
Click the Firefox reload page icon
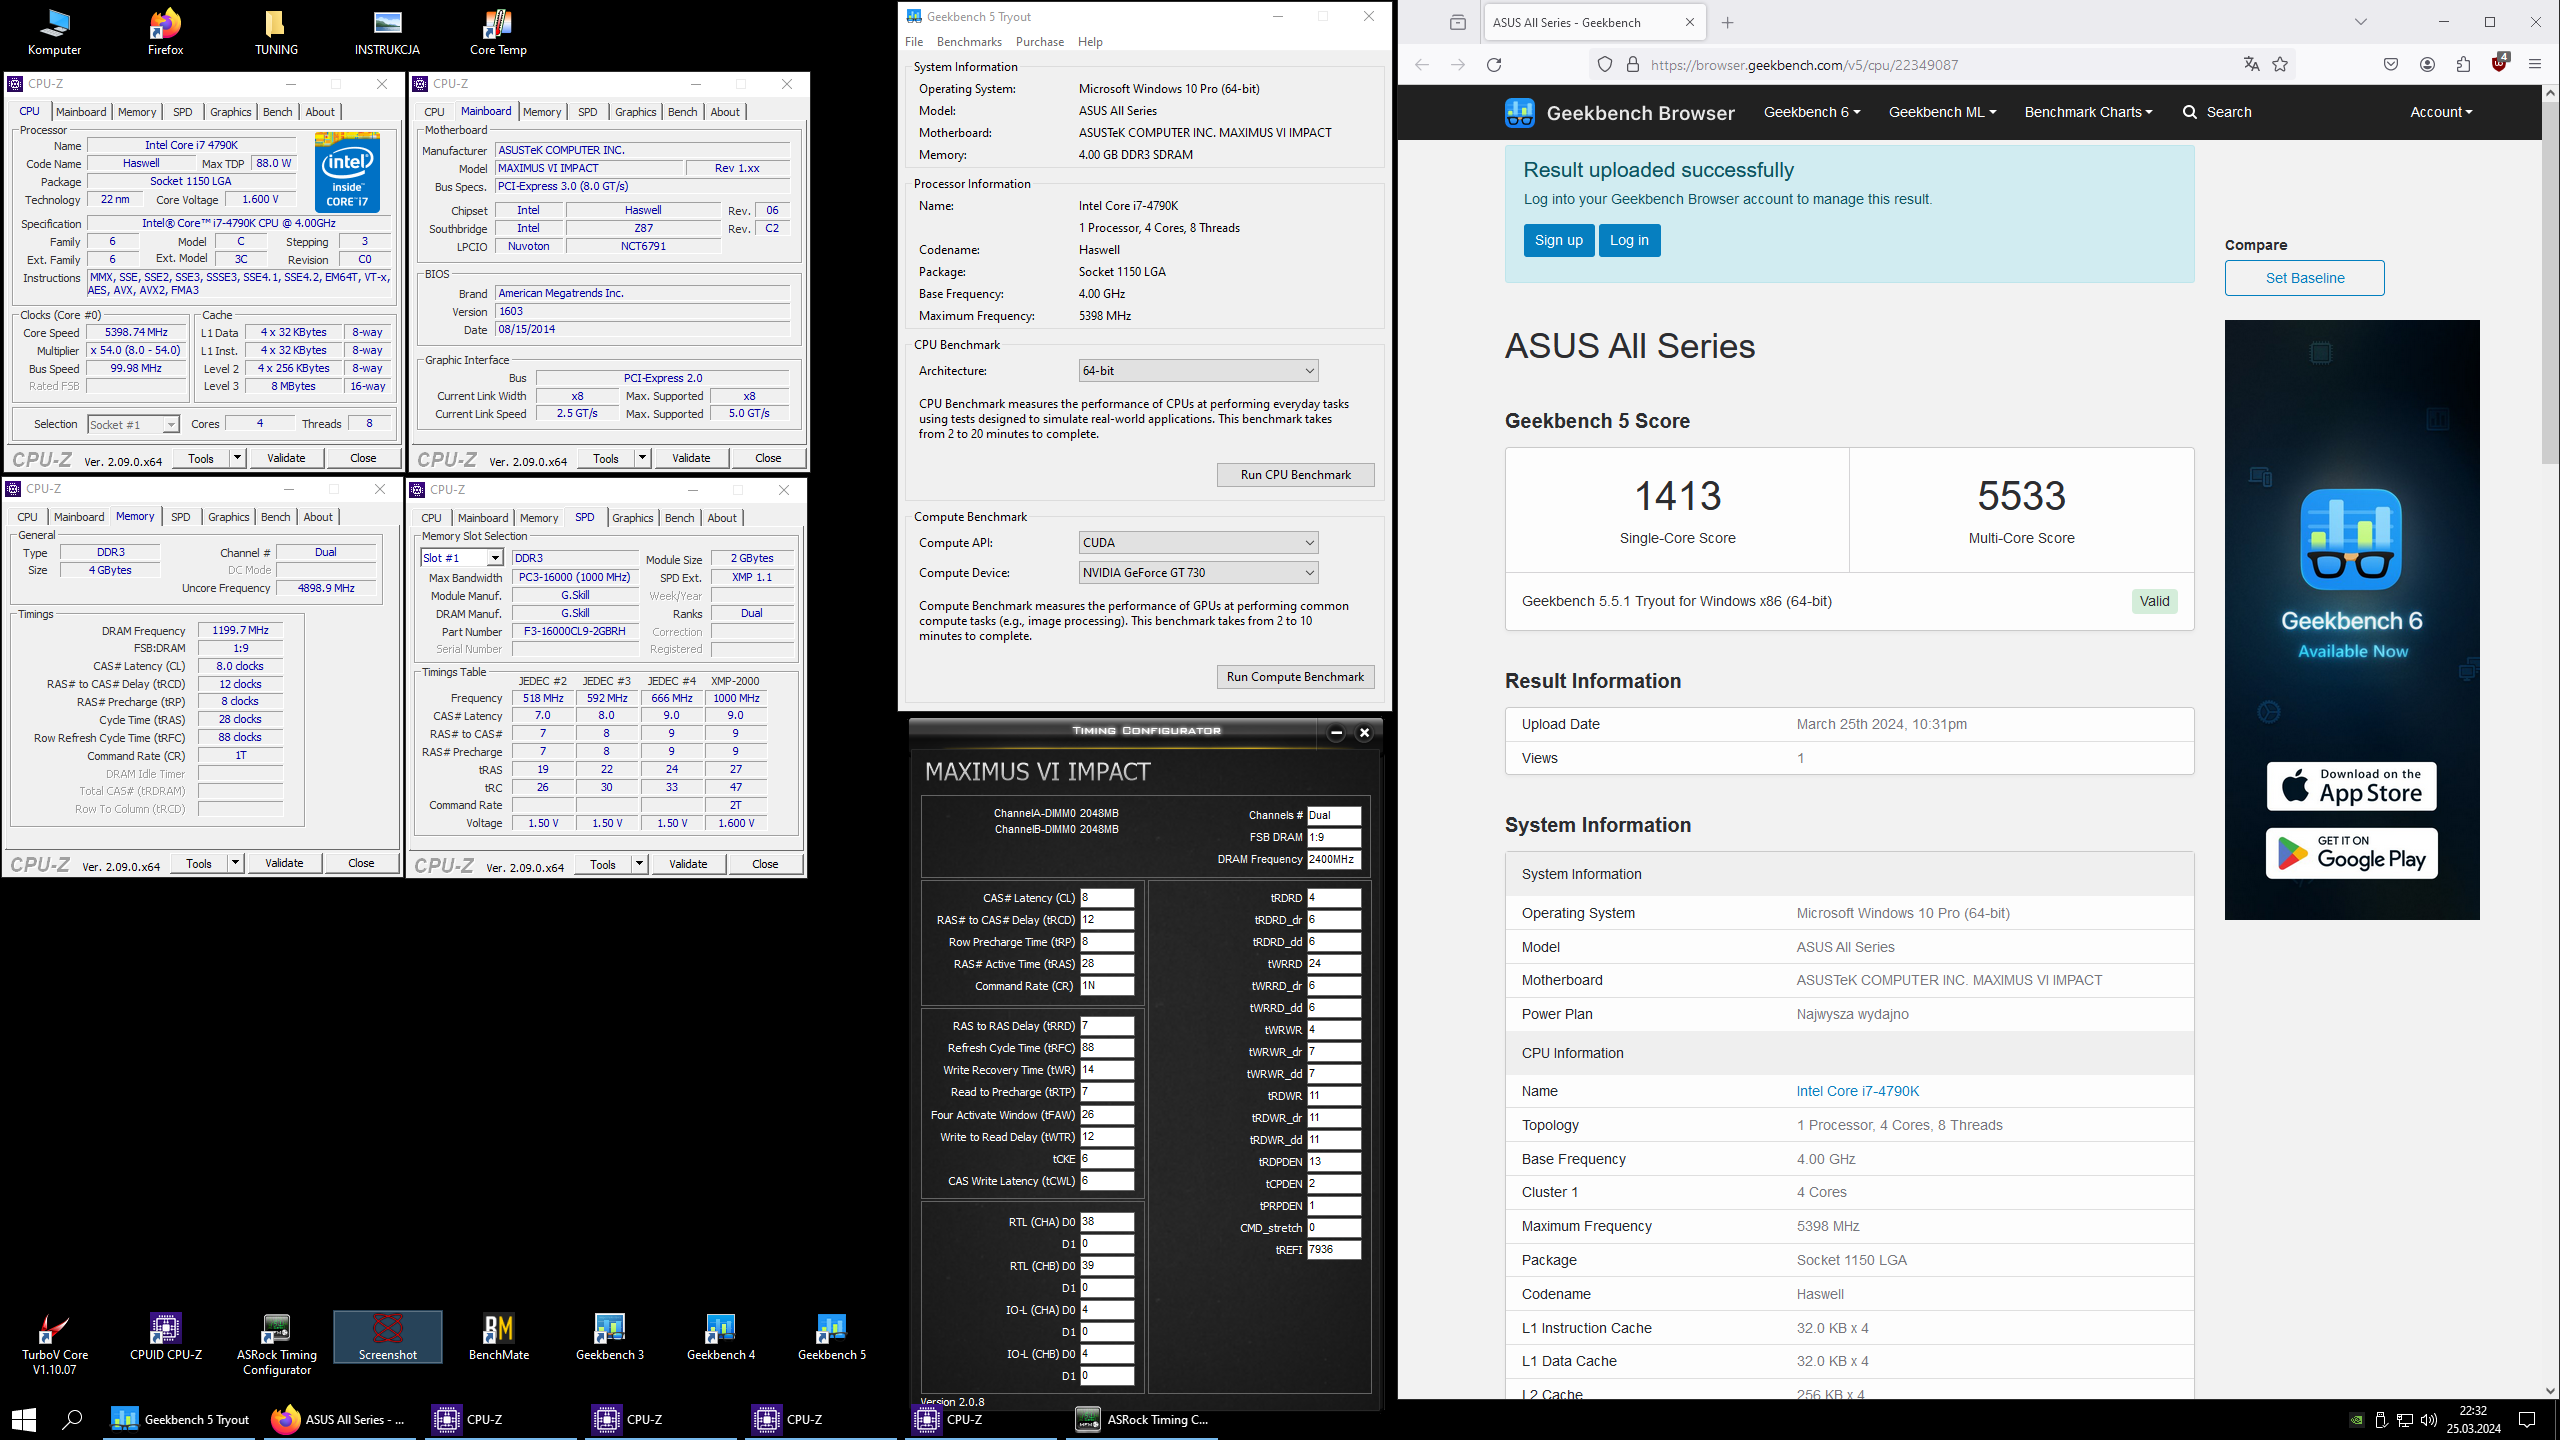[x=1494, y=65]
